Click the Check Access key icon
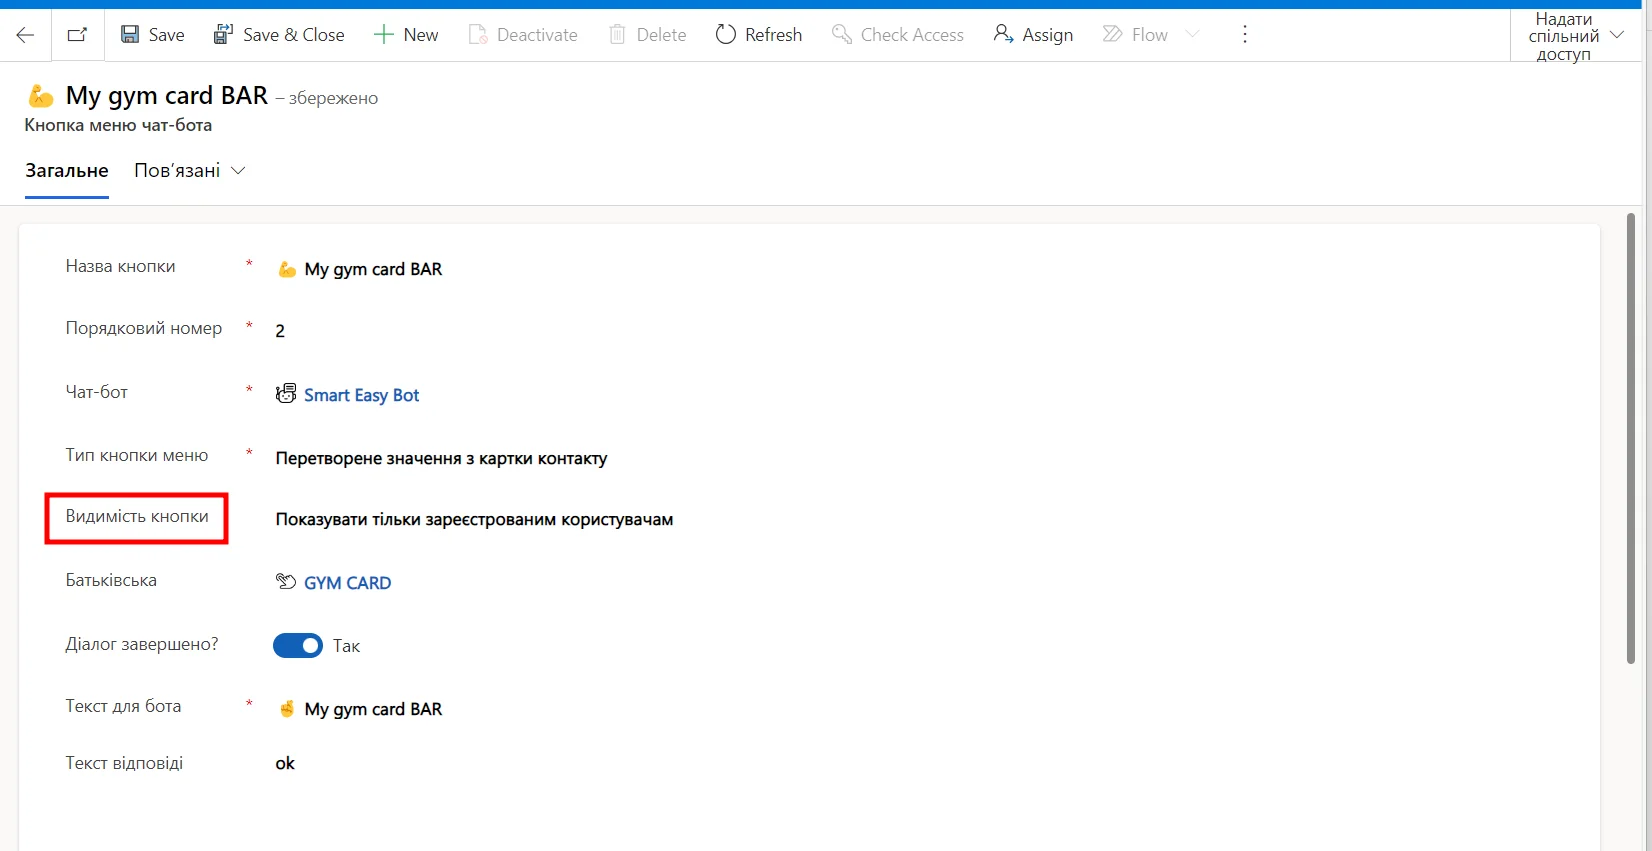This screenshot has height=851, width=1652. pos(842,35)
